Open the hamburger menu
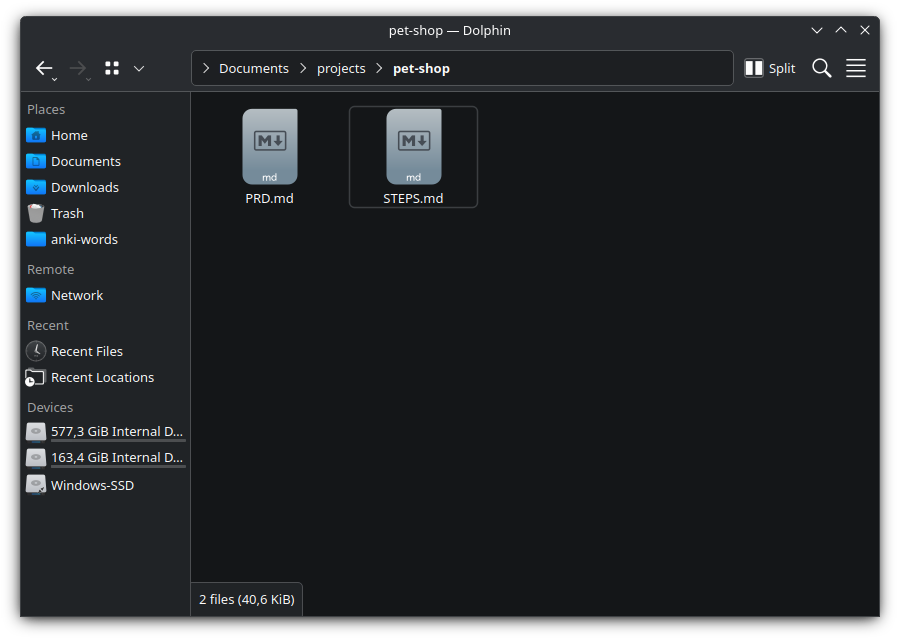The width and height of the screenshot is (900, 641). [856, 68]
